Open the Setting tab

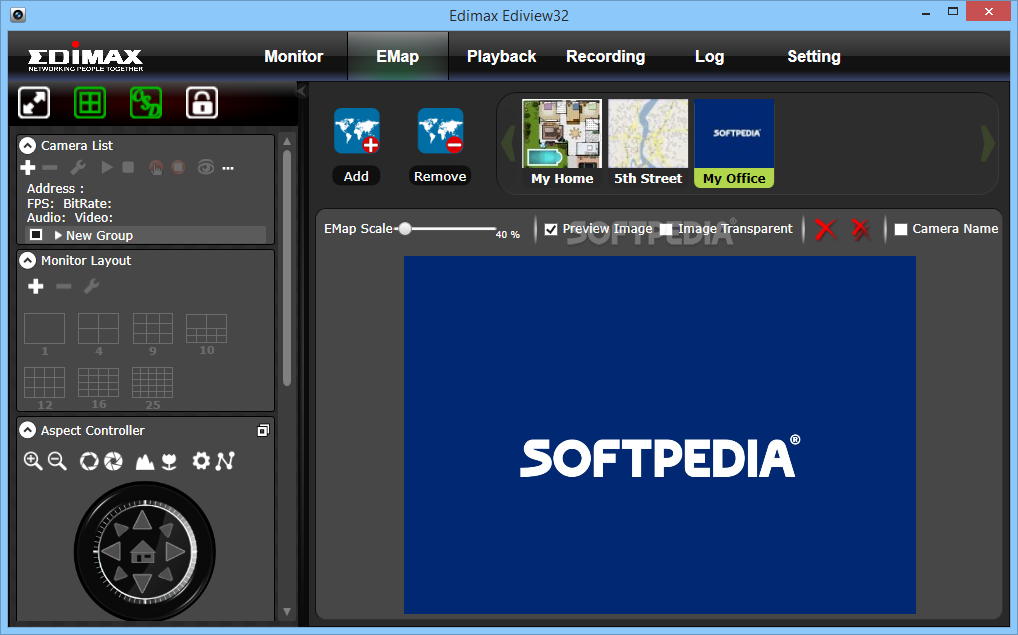tap(813, 56)
